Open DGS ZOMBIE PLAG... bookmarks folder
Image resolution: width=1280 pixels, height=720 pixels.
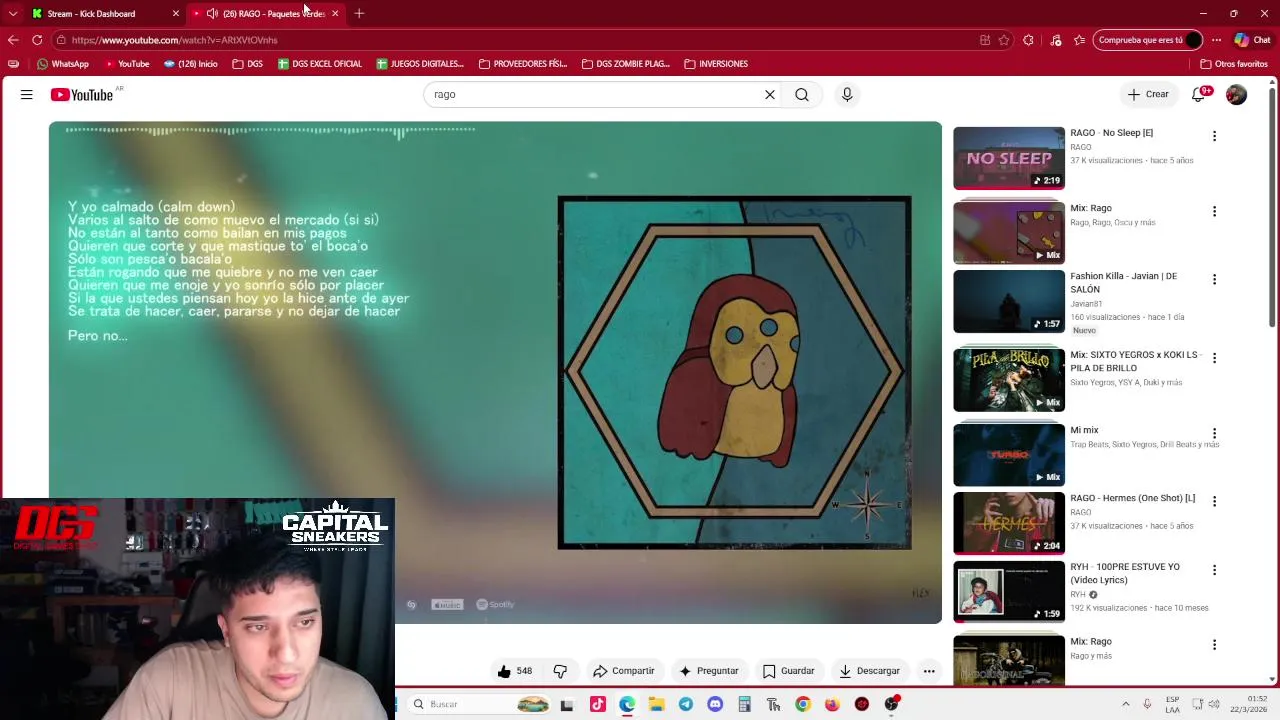(626, 64)
